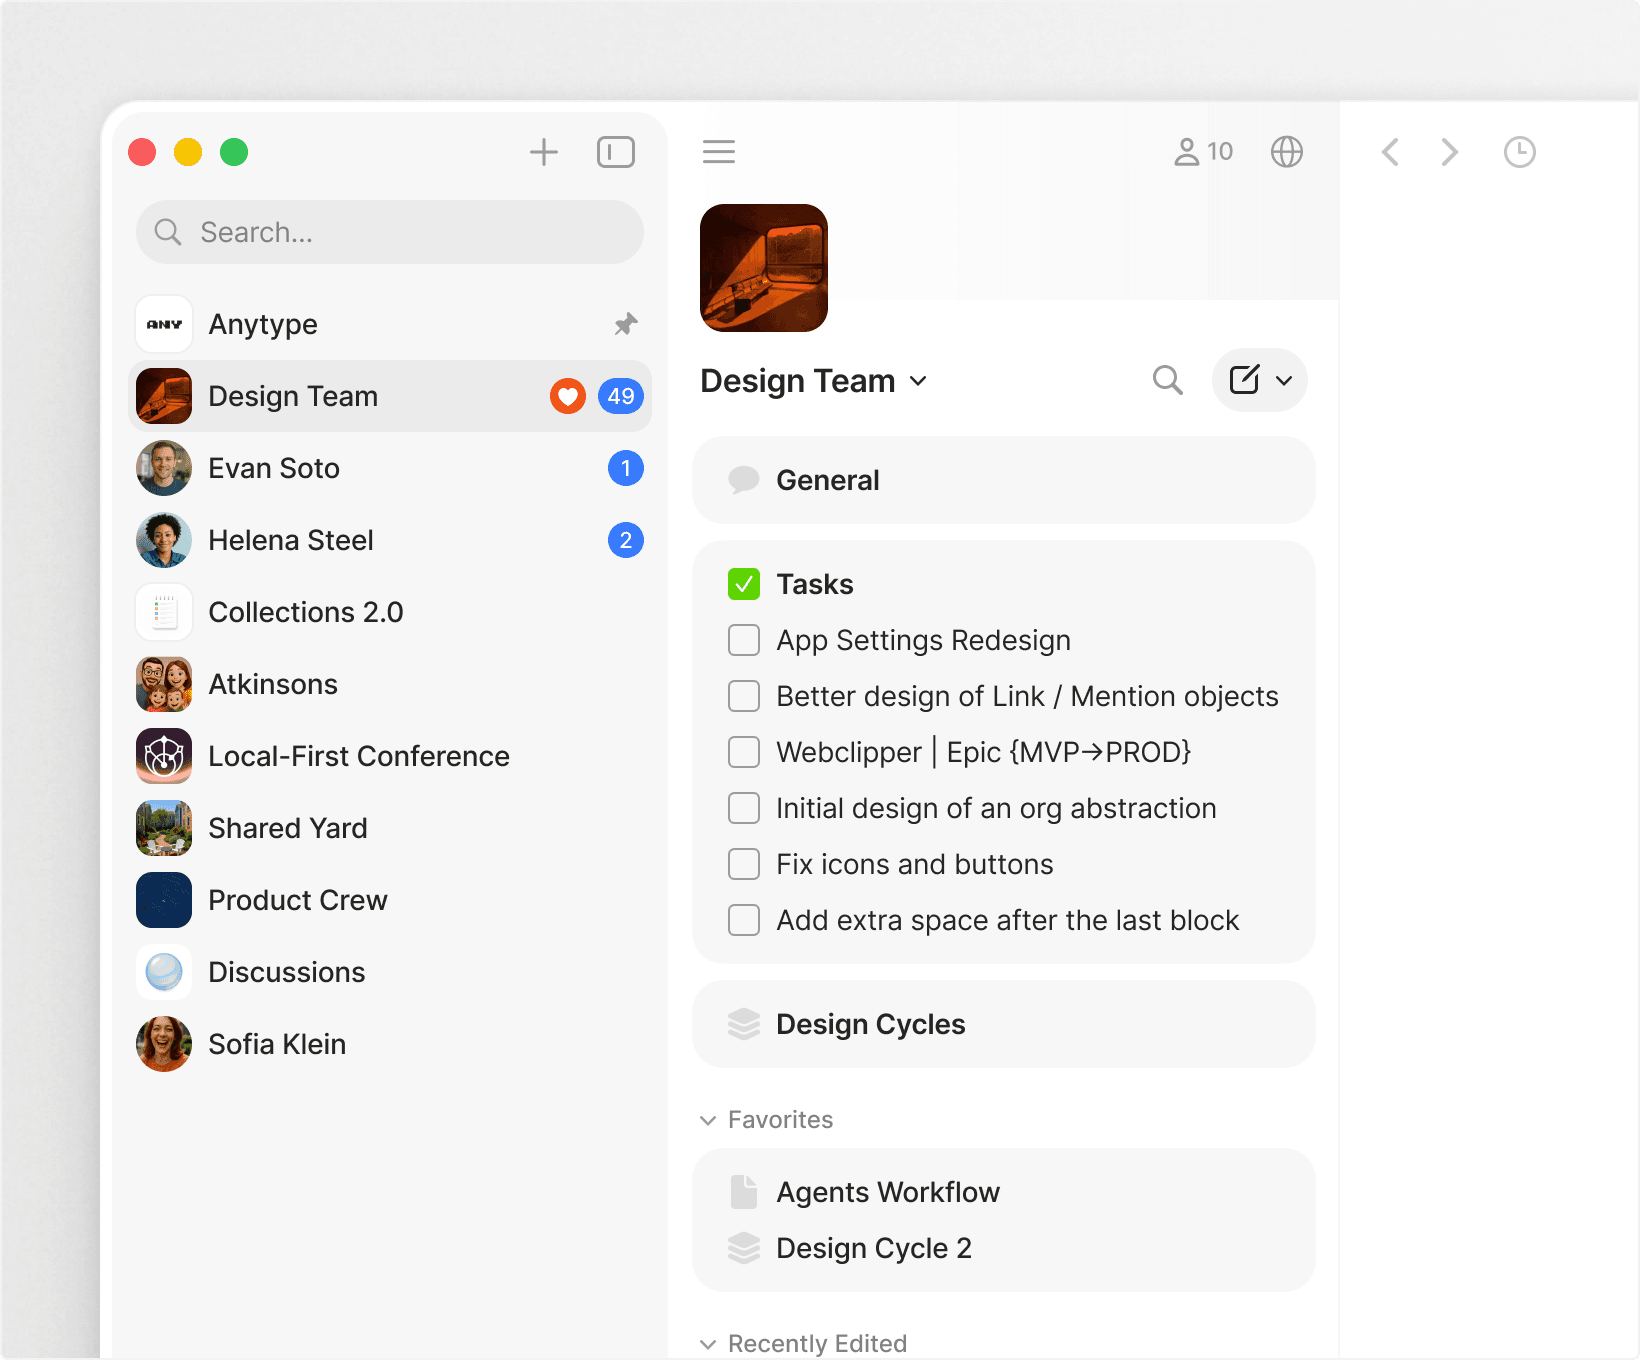Check Initial design of an org abstraction
1640x1360 pixels.
(744, 808)
